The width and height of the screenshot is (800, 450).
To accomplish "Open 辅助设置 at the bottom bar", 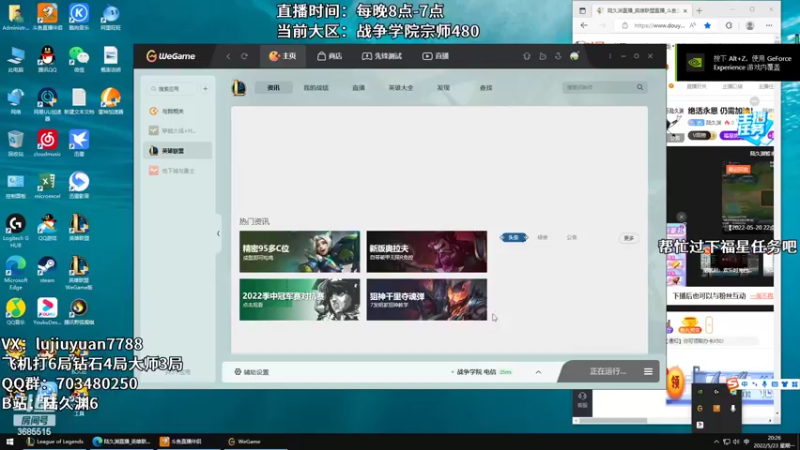I will pyautogui.click(x=252, y=372).
